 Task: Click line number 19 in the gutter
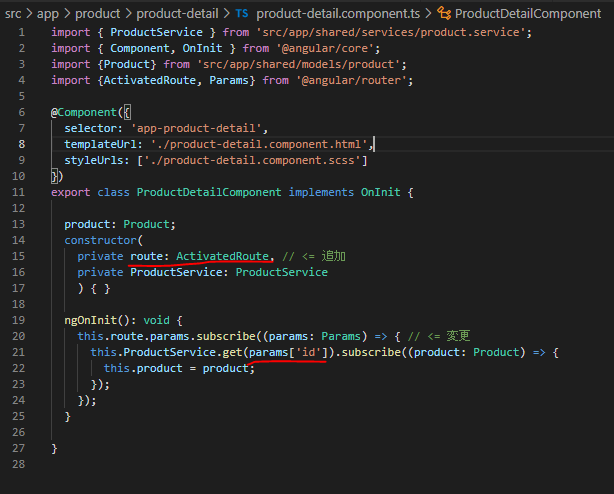(18, 320)
